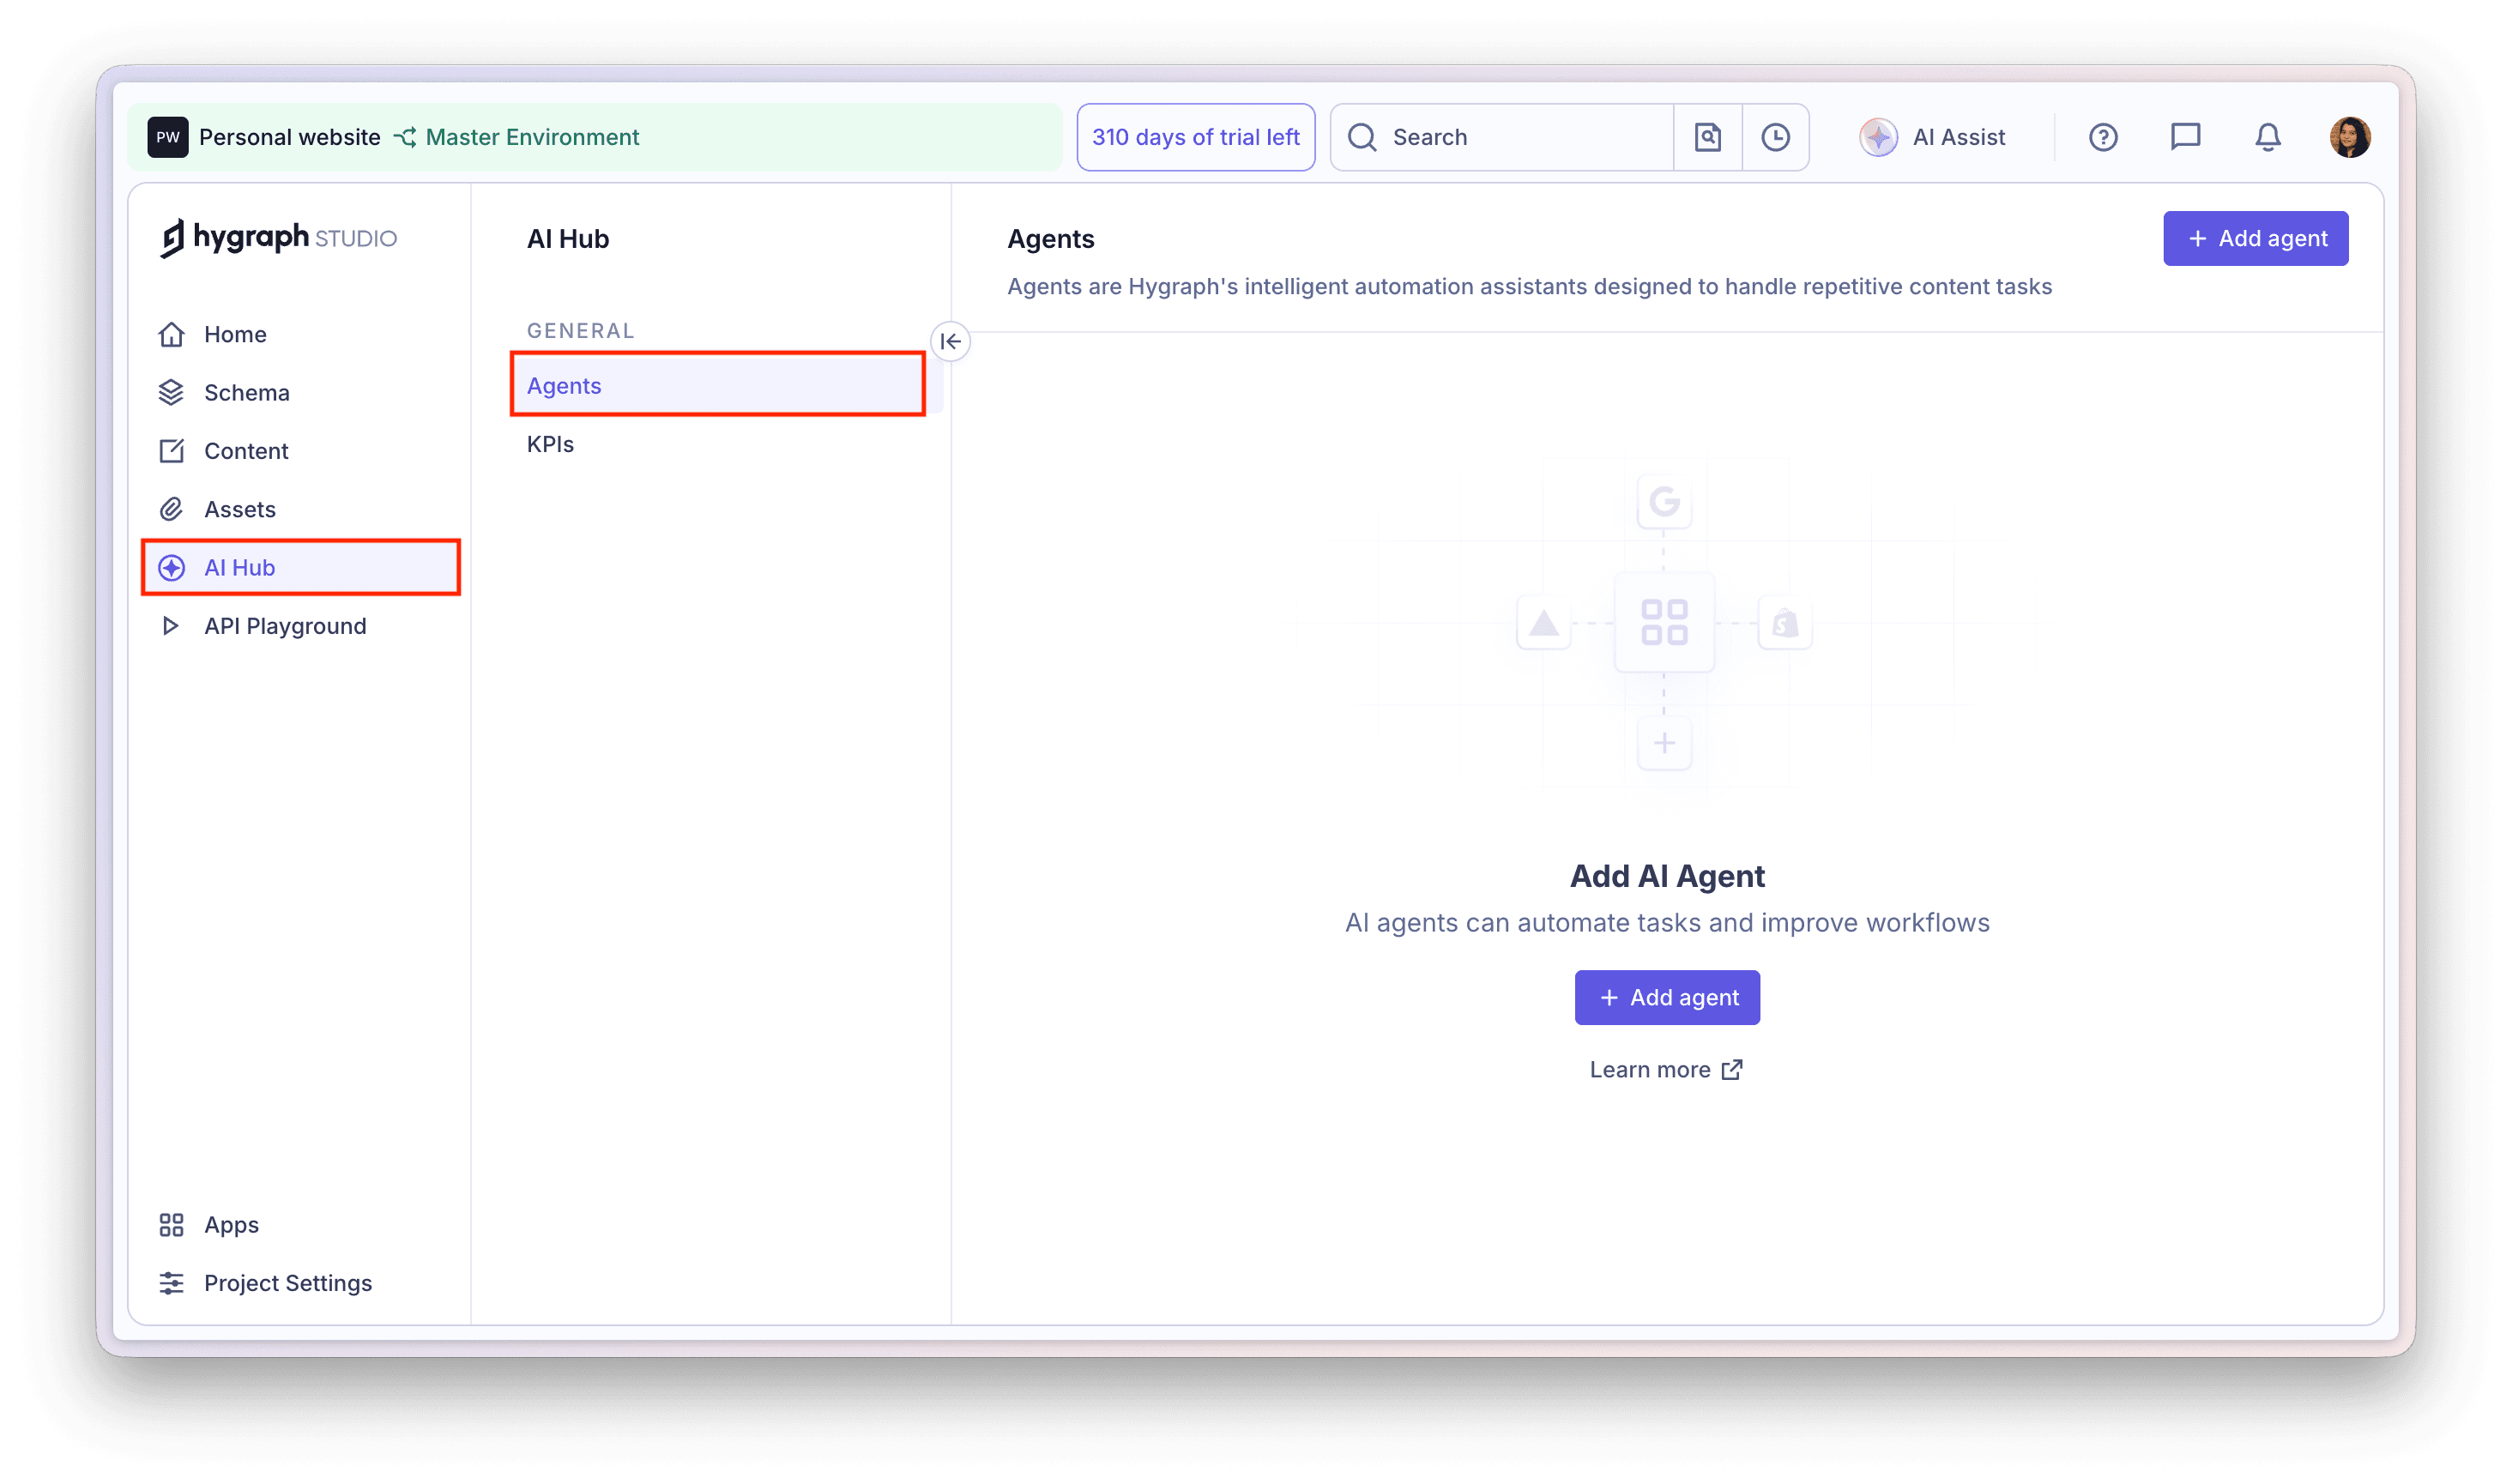The width and height of the screenshot is (2512, 1484).
Task: Open the Home icon in the sidebar
Action: (x=172, y=334)
